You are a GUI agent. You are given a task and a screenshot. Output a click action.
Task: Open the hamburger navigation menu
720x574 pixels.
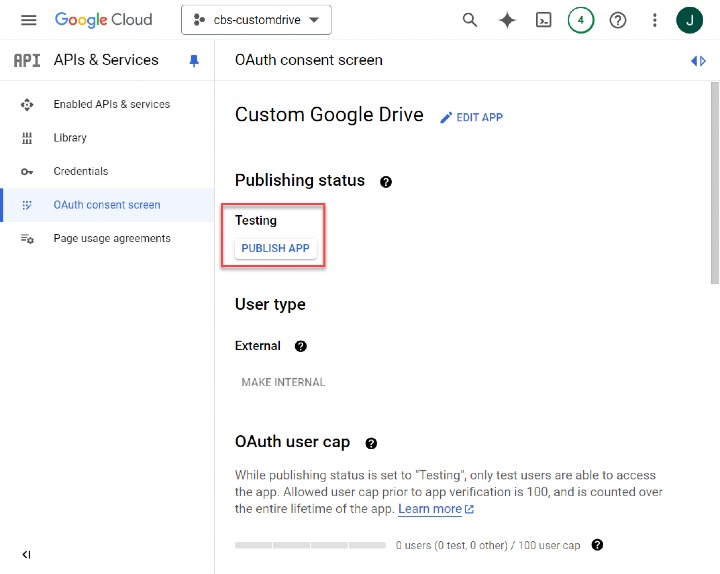(x=28, y=20)
